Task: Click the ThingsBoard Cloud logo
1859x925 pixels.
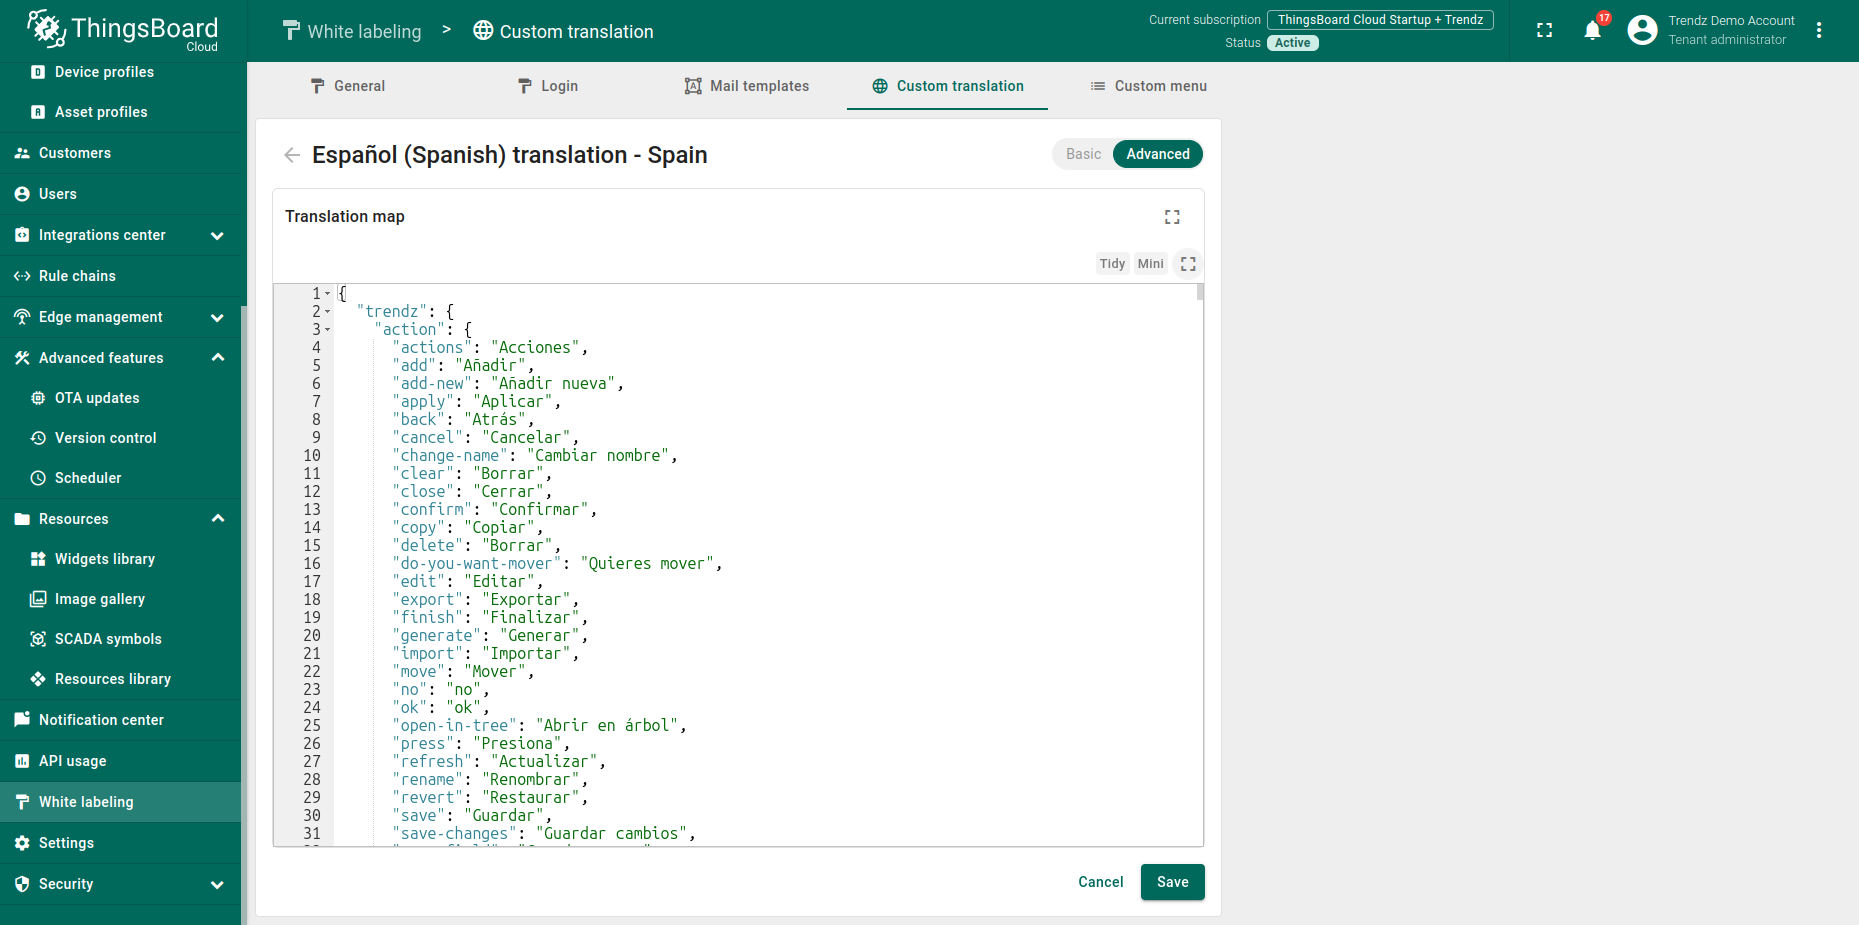Action: click(x=123, y=31)
